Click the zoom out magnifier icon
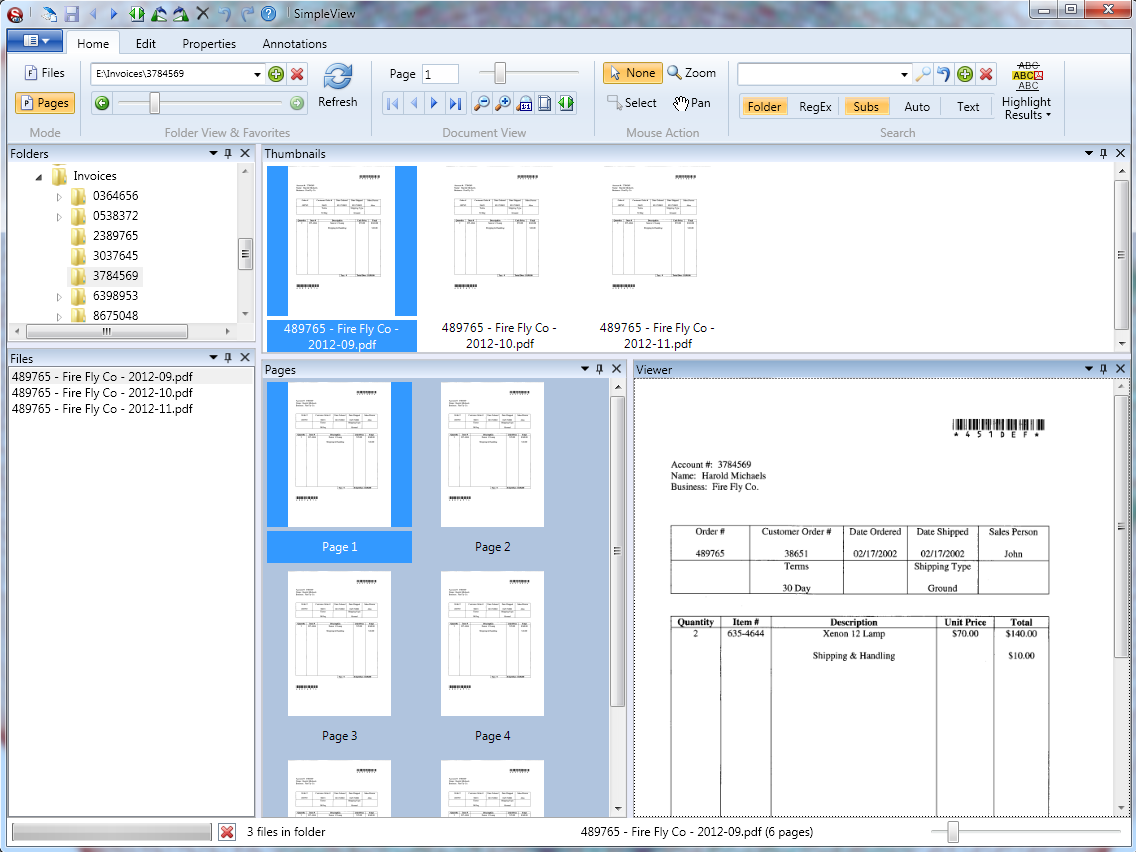Viewport: 1136px width, 852px height. coord(480,104)
